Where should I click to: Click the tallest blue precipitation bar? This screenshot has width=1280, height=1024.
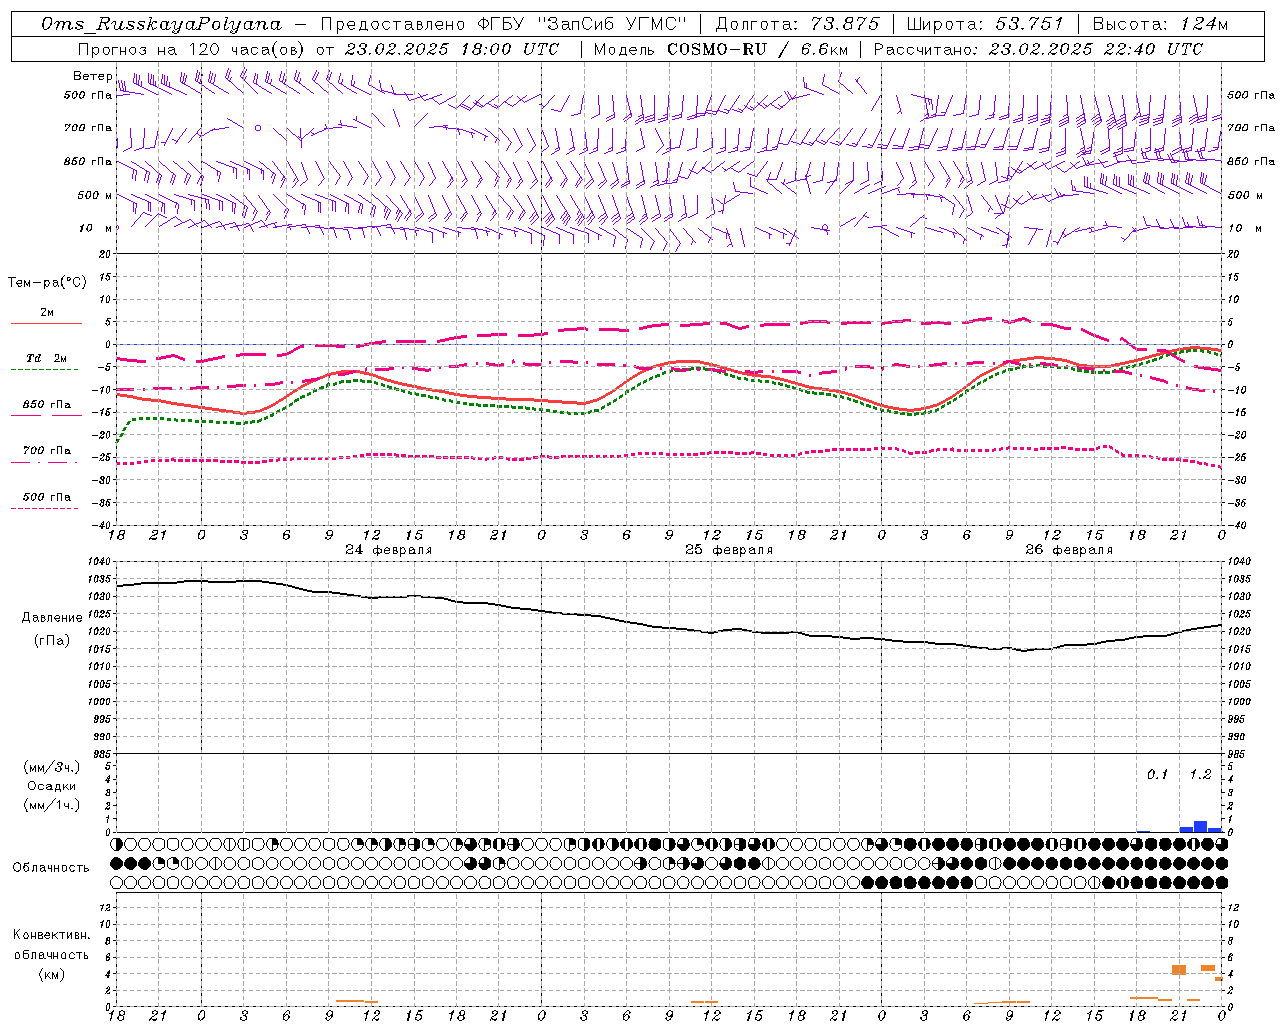coord(1201,826)
